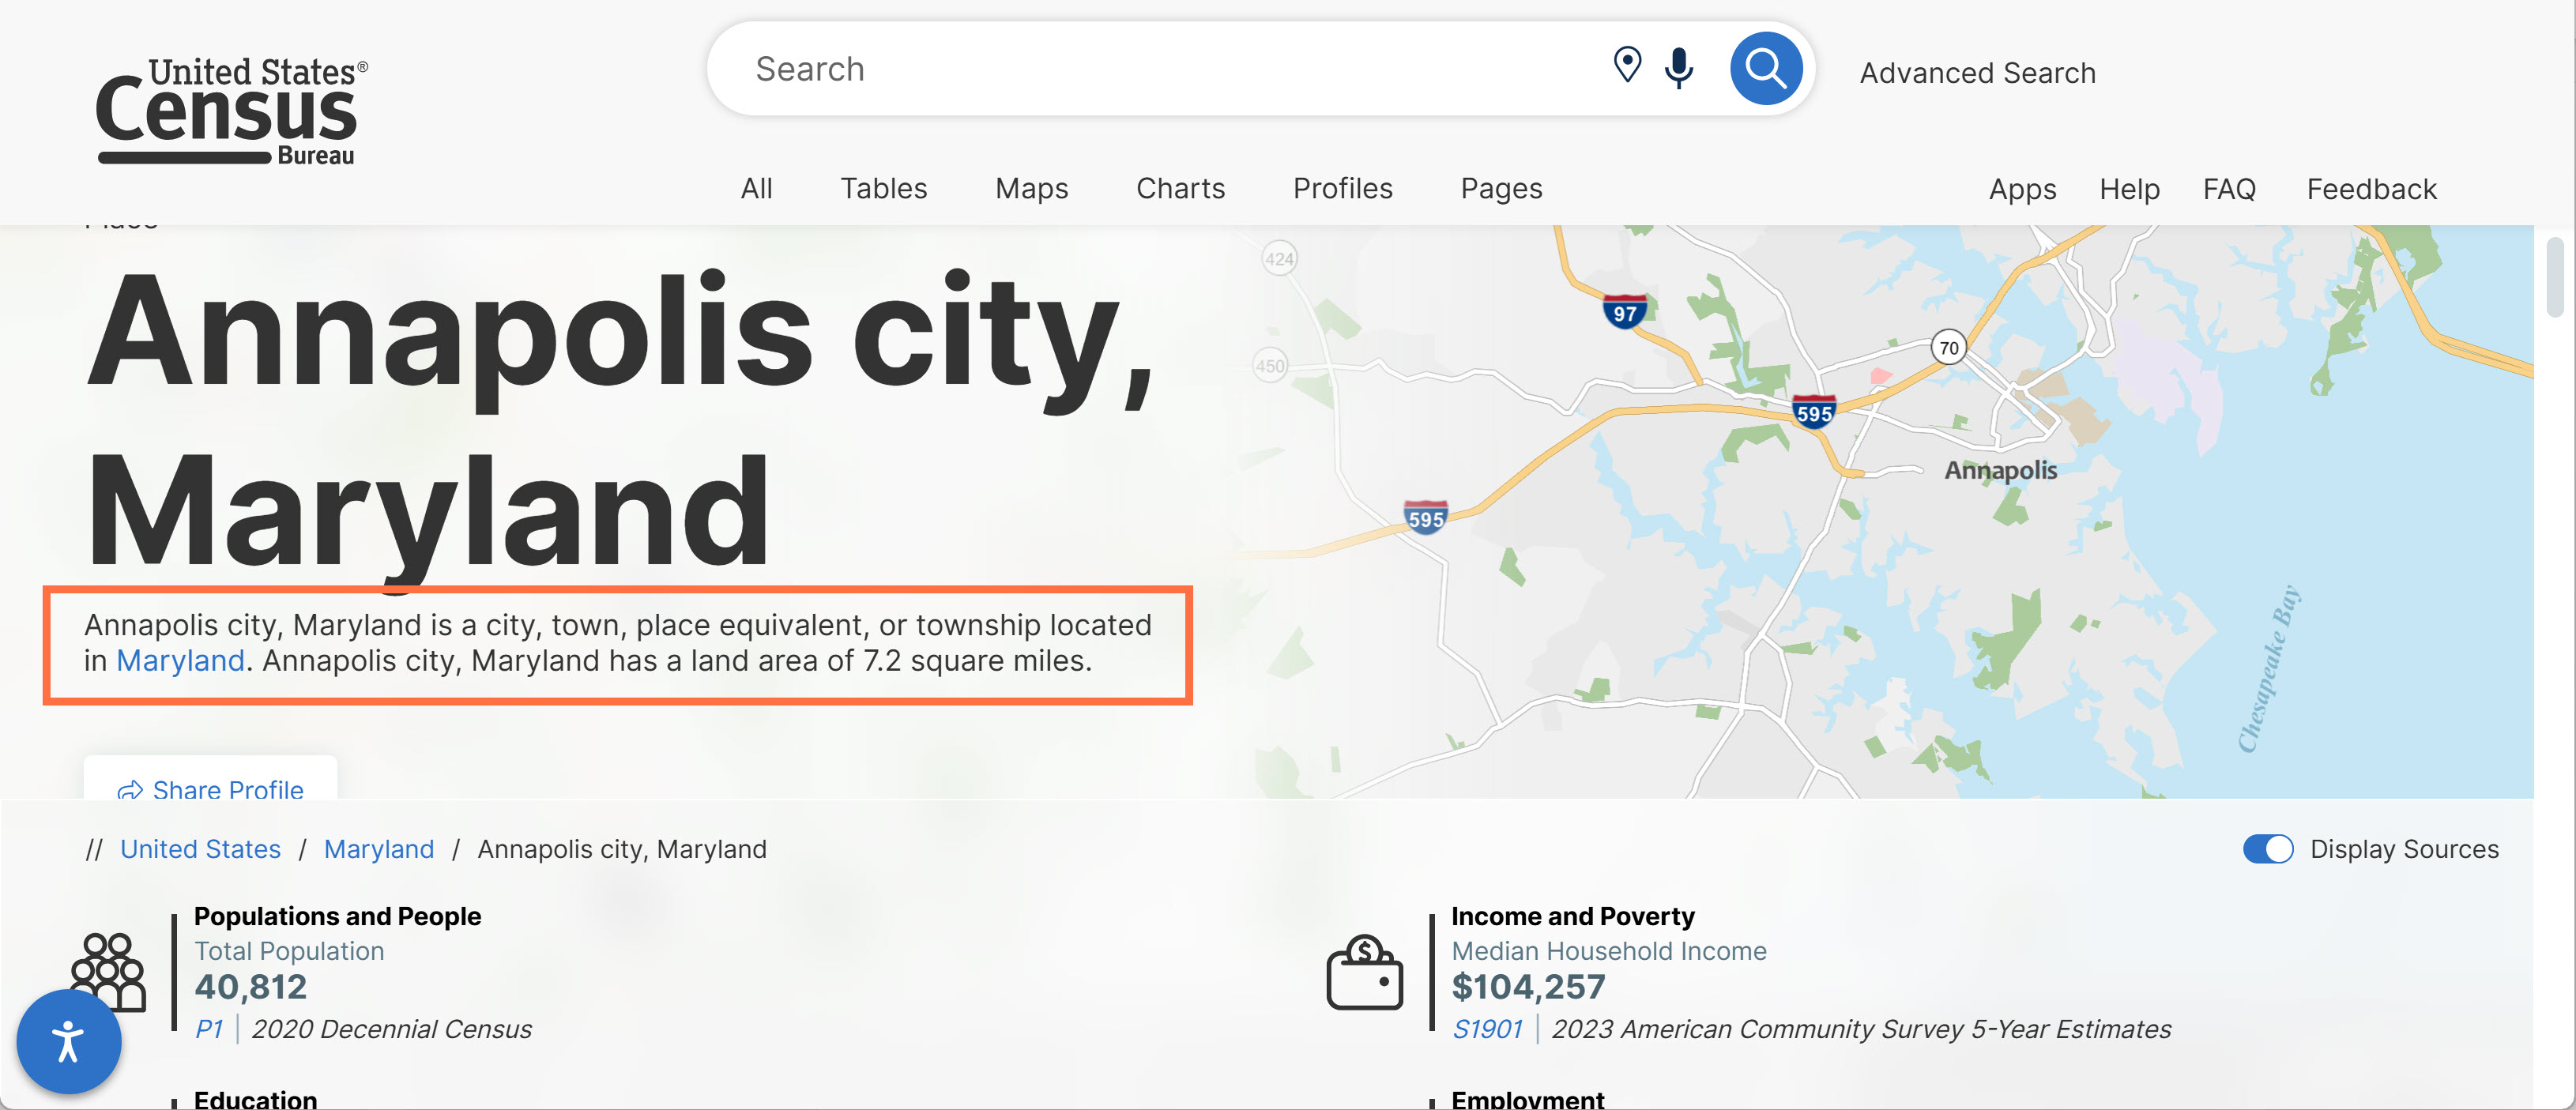Viewport: 2576px width, 1110px height.
Task: Go to United States breadcrumb
Action: click(x=200, y=849)
